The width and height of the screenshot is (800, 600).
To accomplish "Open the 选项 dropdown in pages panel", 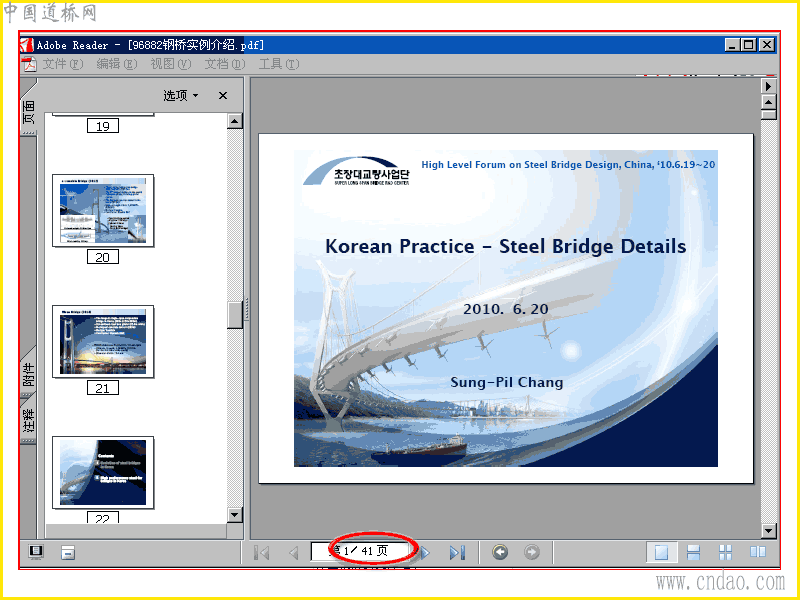I will (181, 95).
